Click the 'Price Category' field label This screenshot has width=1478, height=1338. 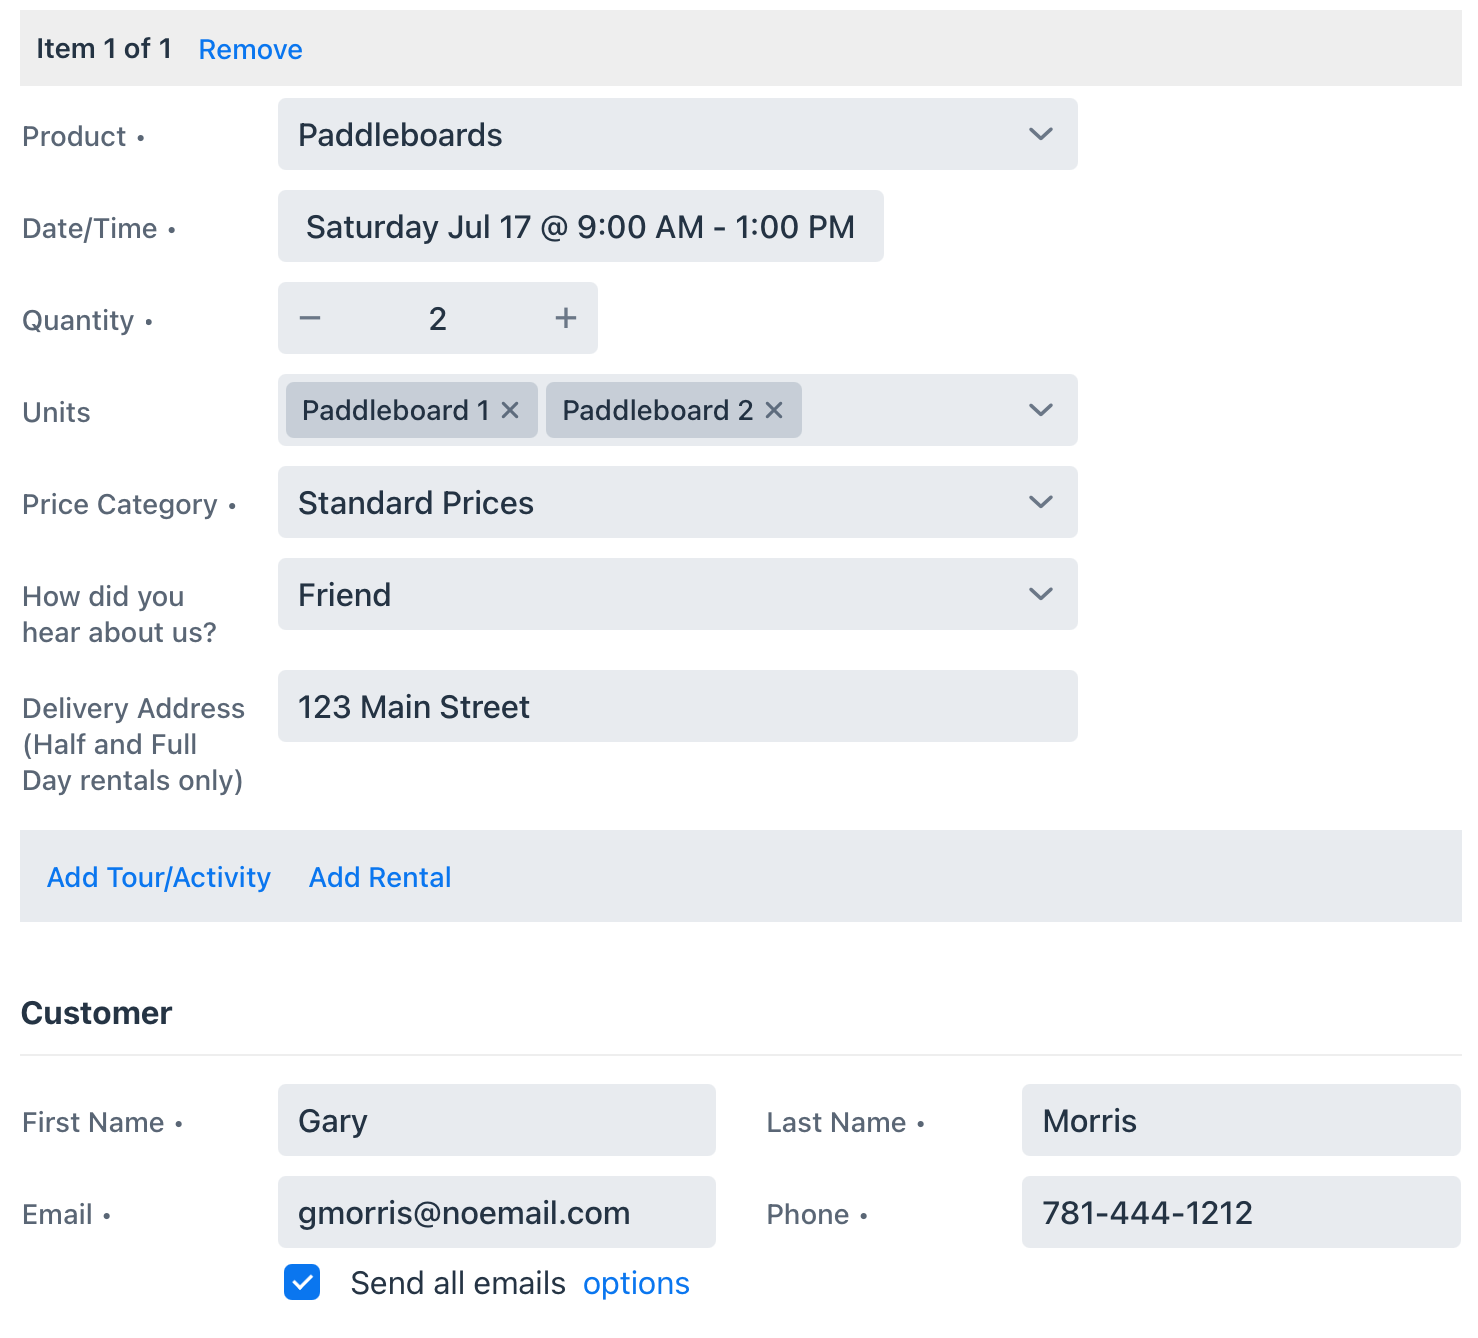pos(120,504)
